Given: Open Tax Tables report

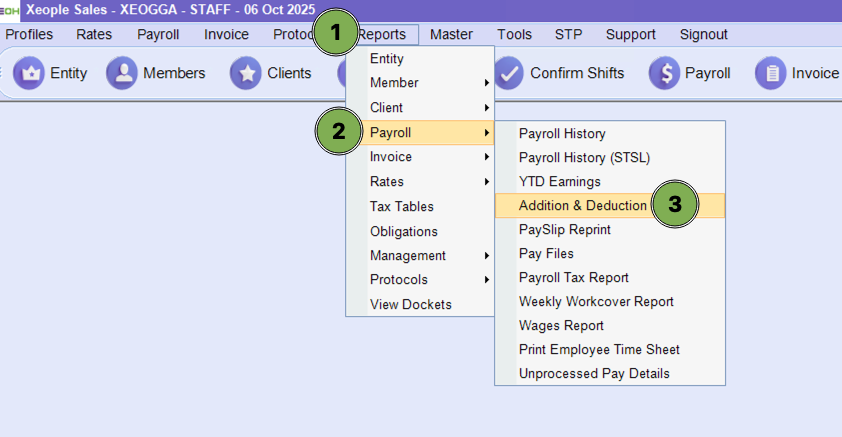Looking at the screenshot, I should coord(401,206).
